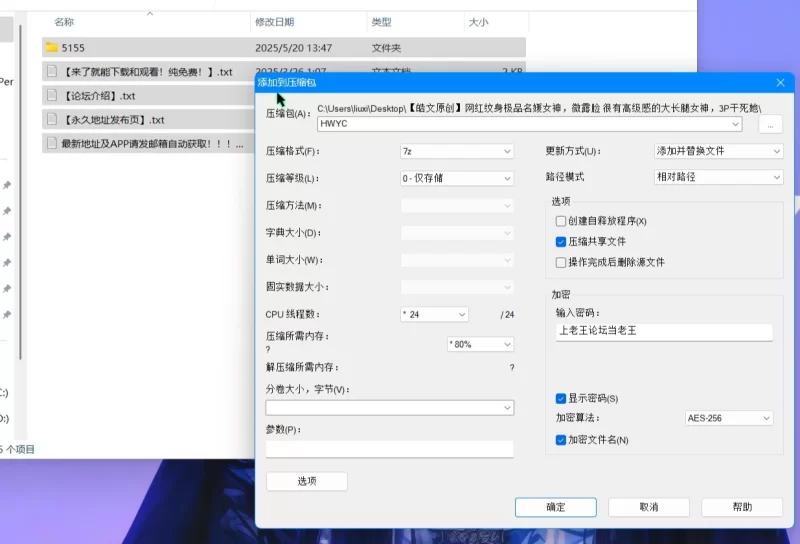Expand the 更新方式 dropdown
The height and width of the screenshot is (544, 800).
point(717,152)
